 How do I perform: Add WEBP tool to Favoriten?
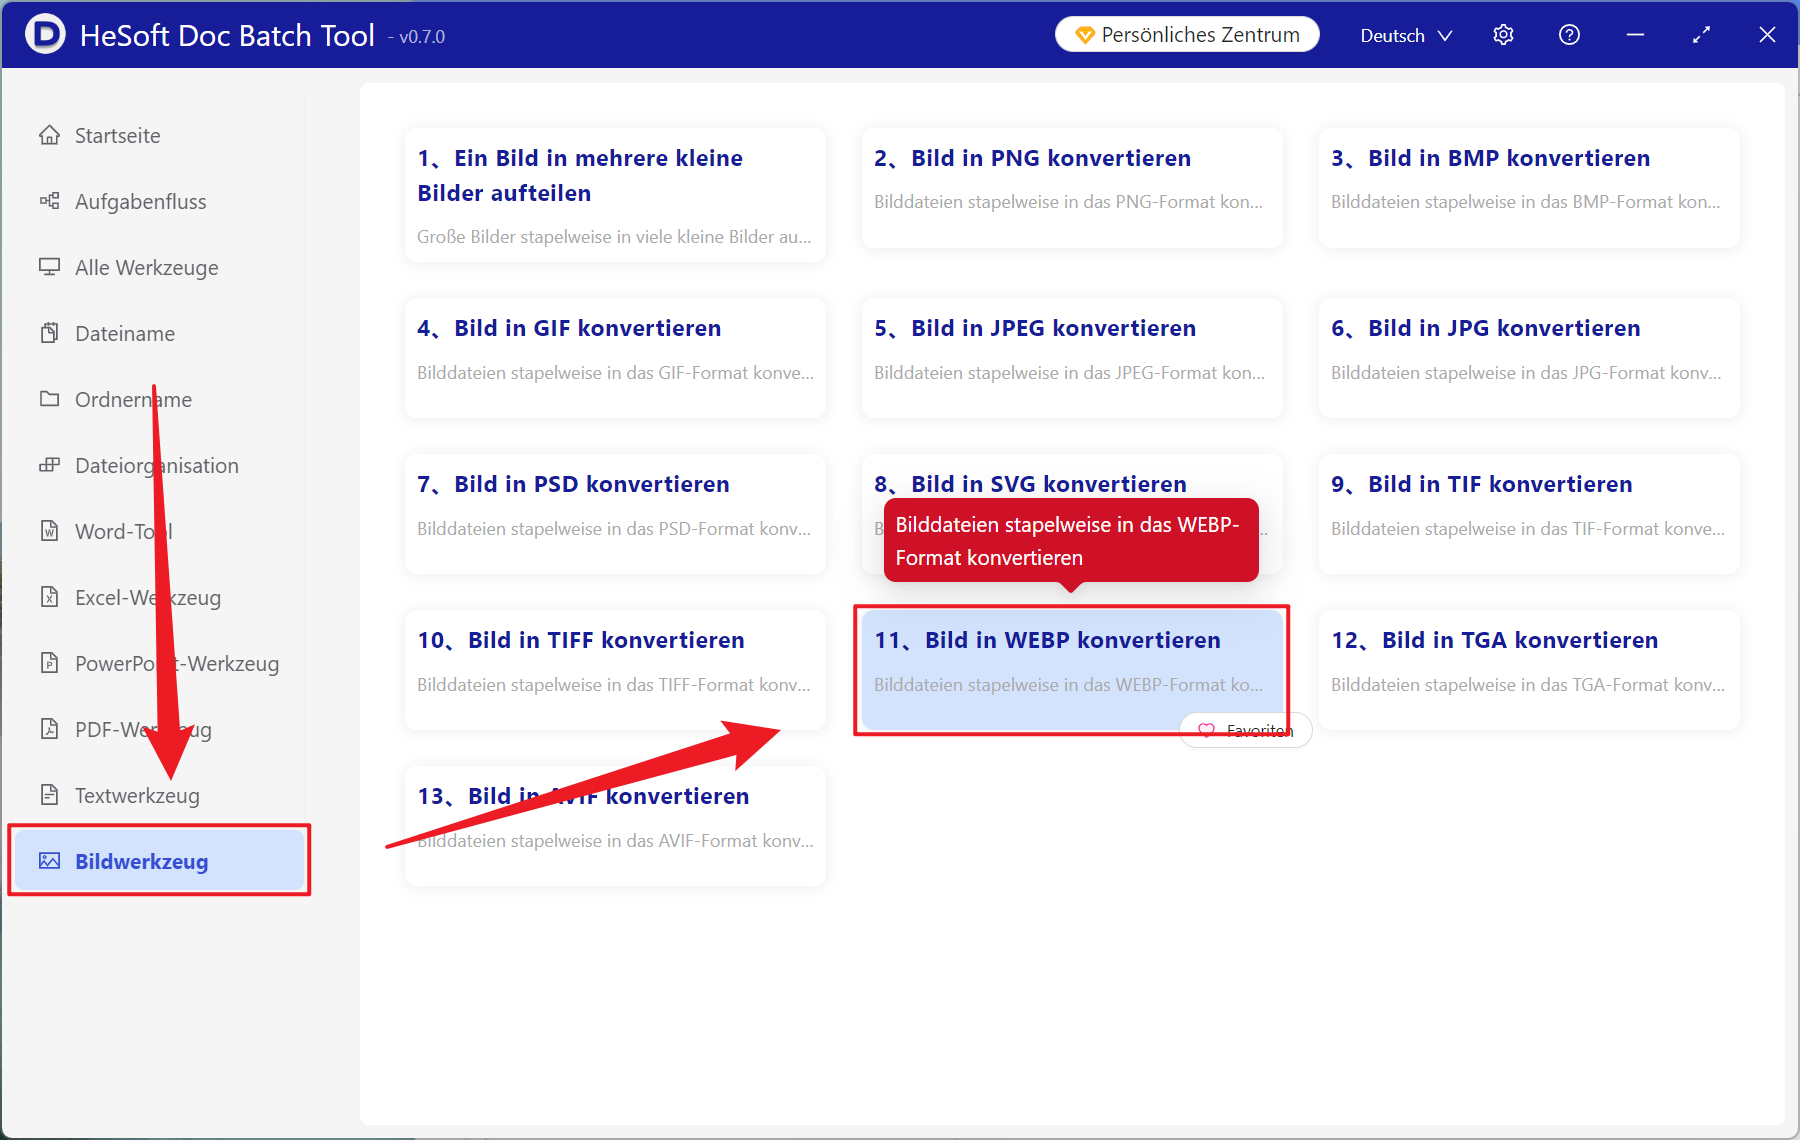point(1246,731)
